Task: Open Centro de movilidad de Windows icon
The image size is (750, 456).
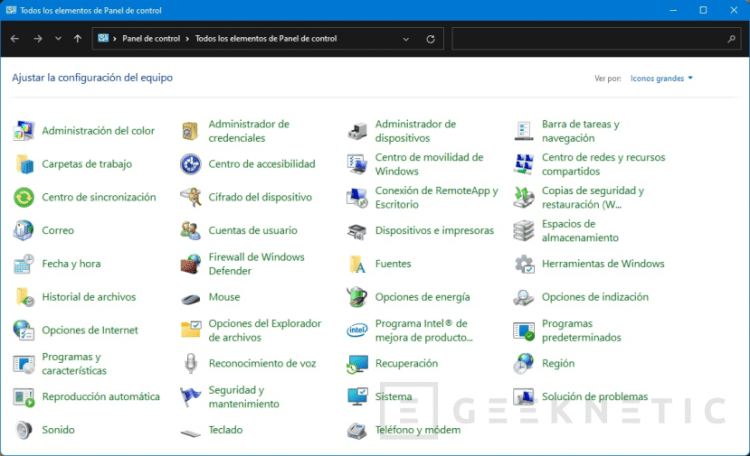Action: (357, 164)
